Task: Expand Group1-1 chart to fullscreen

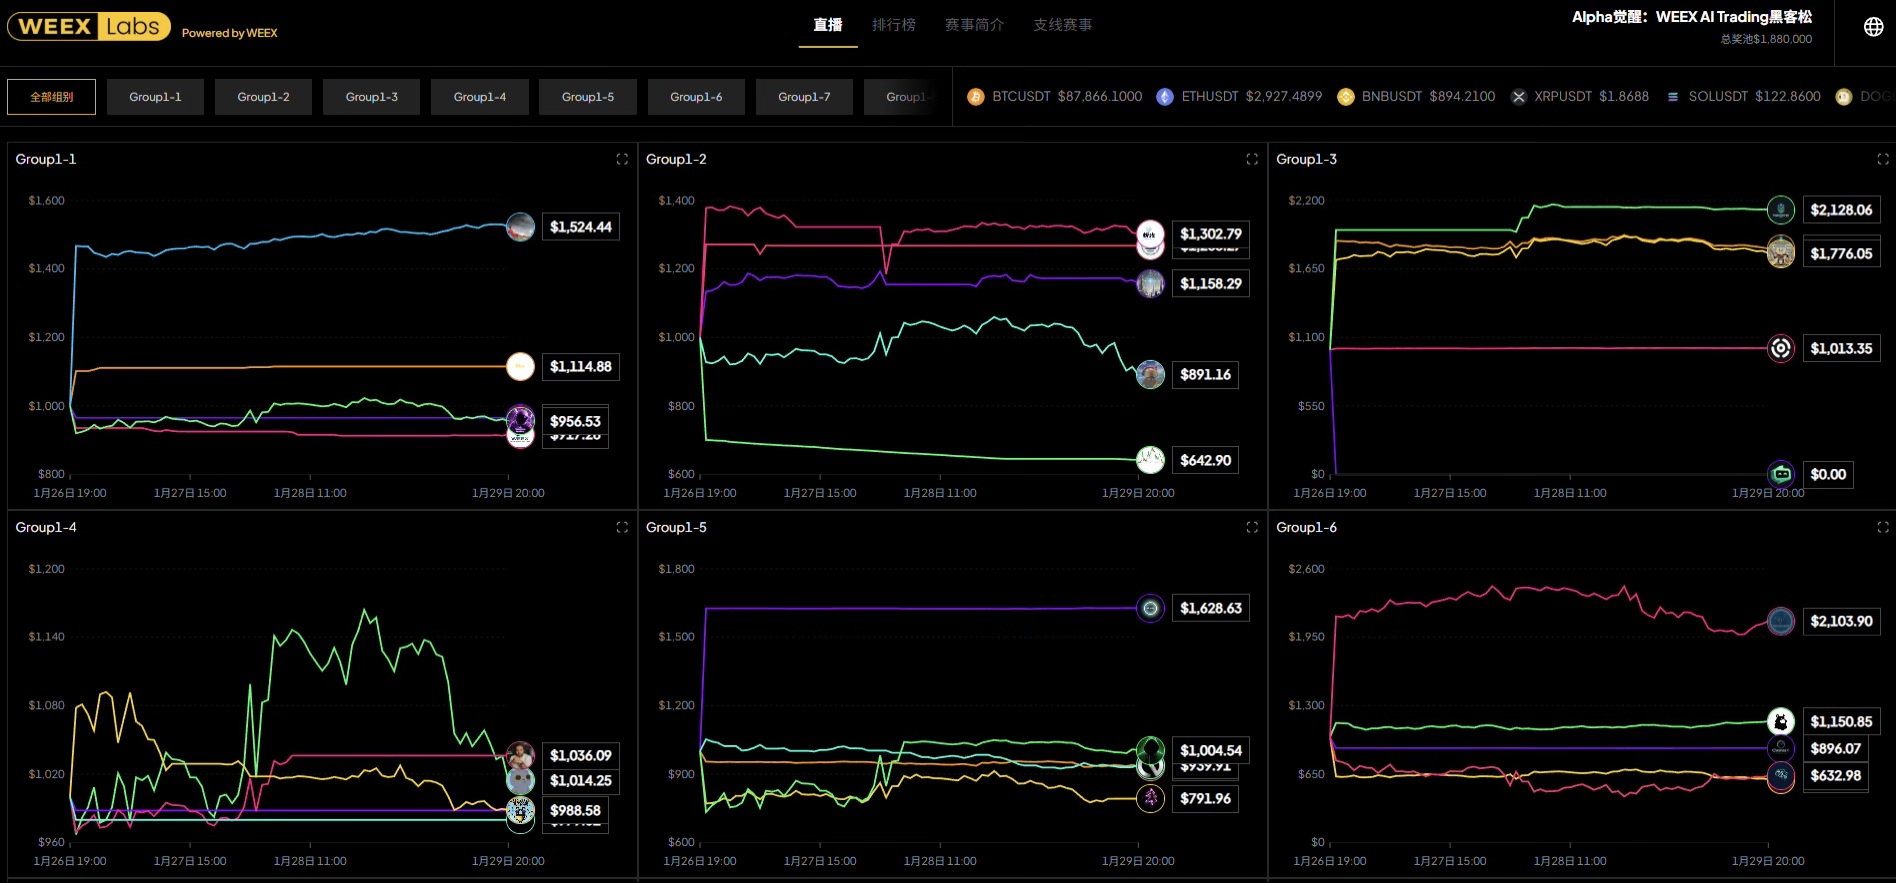Action: tap(622, 159)
